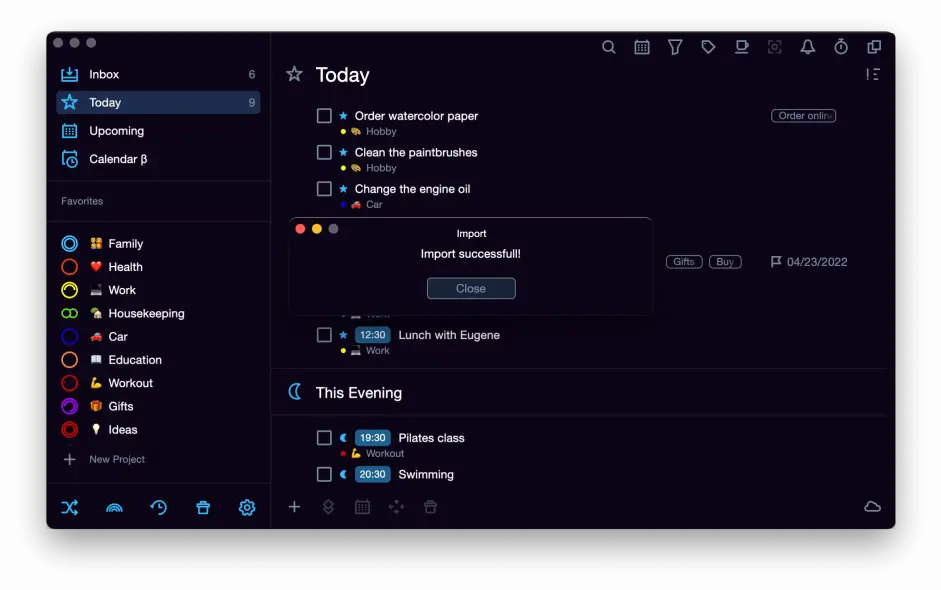Collapse the This Evening section
The height and width of the screenshot is (590, 941).
click(358, 393)
